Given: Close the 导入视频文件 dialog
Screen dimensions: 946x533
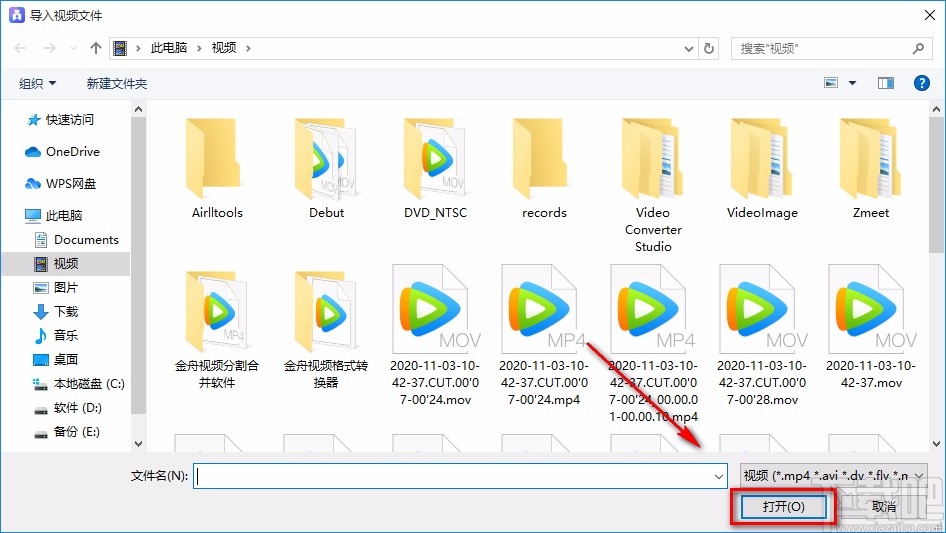Looking at the screenshot, I should tap(930, 15).
